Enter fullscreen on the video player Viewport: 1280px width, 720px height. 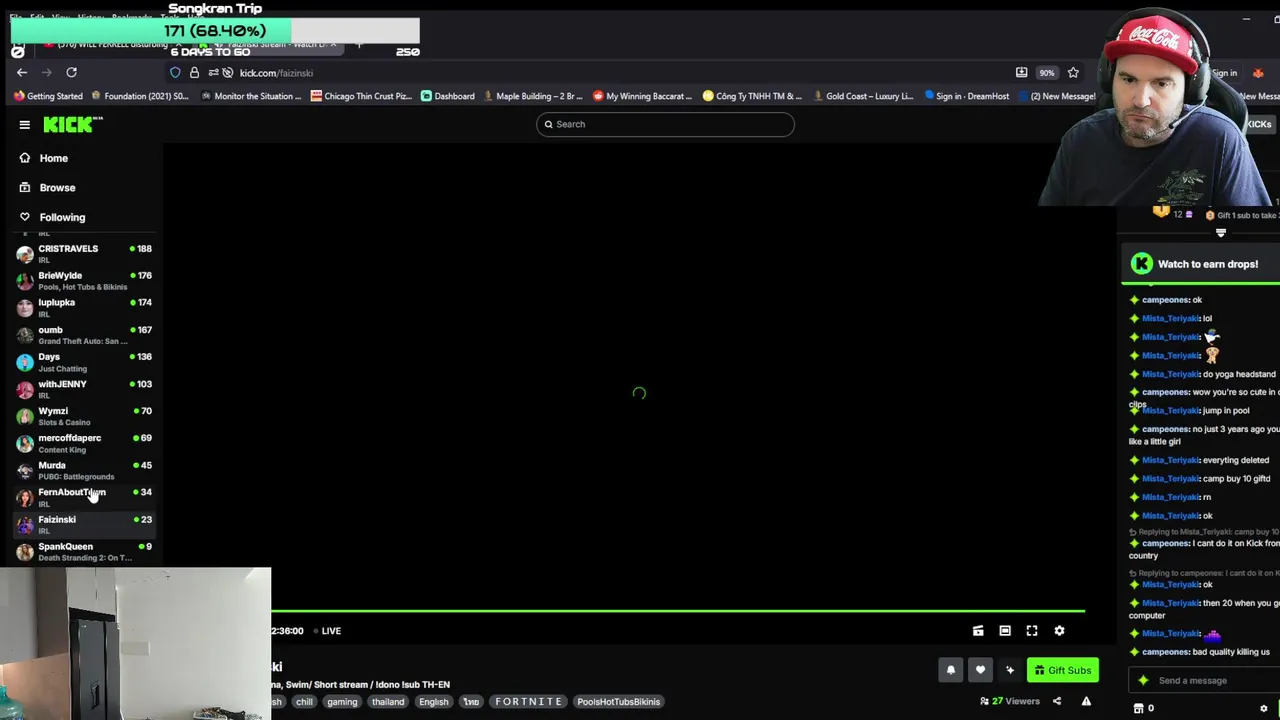click(1032, 631)
